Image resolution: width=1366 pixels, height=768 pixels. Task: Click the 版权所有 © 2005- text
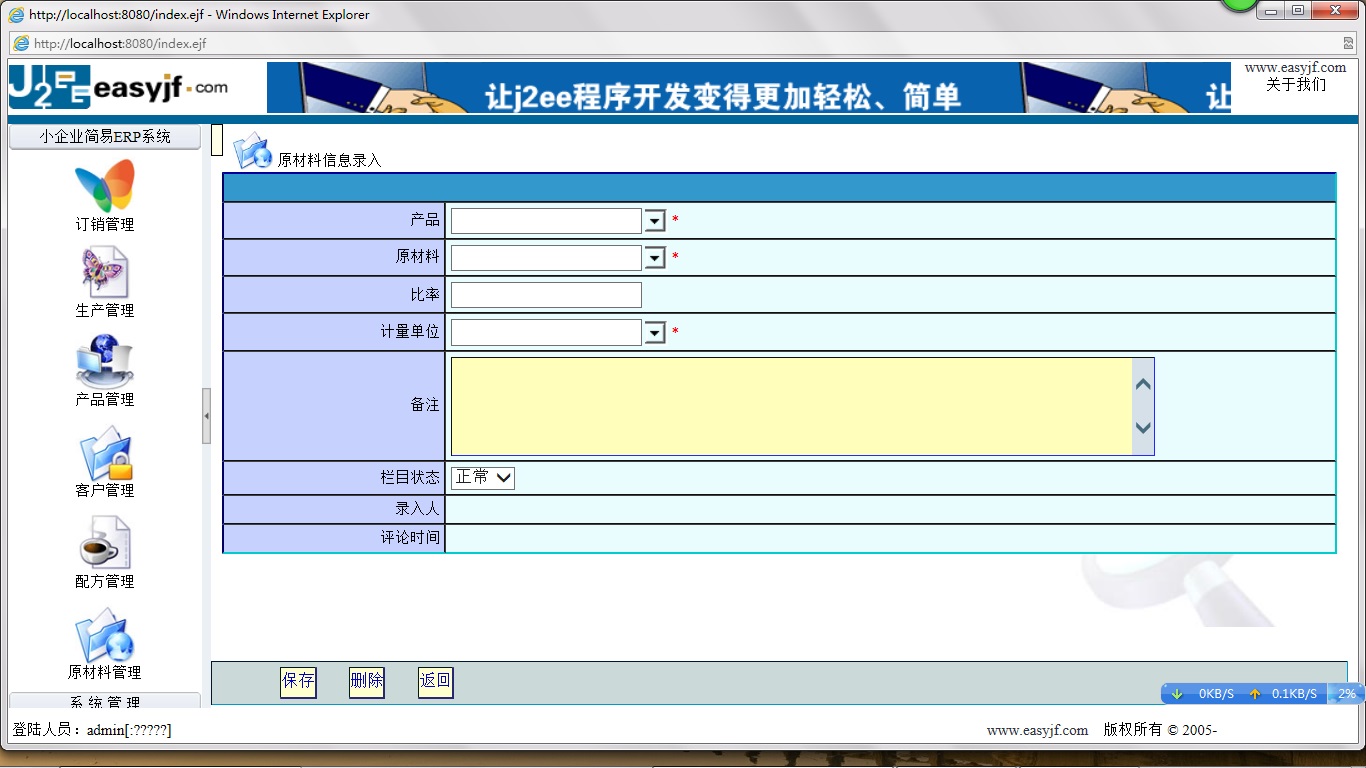(x=1160, y=730)
